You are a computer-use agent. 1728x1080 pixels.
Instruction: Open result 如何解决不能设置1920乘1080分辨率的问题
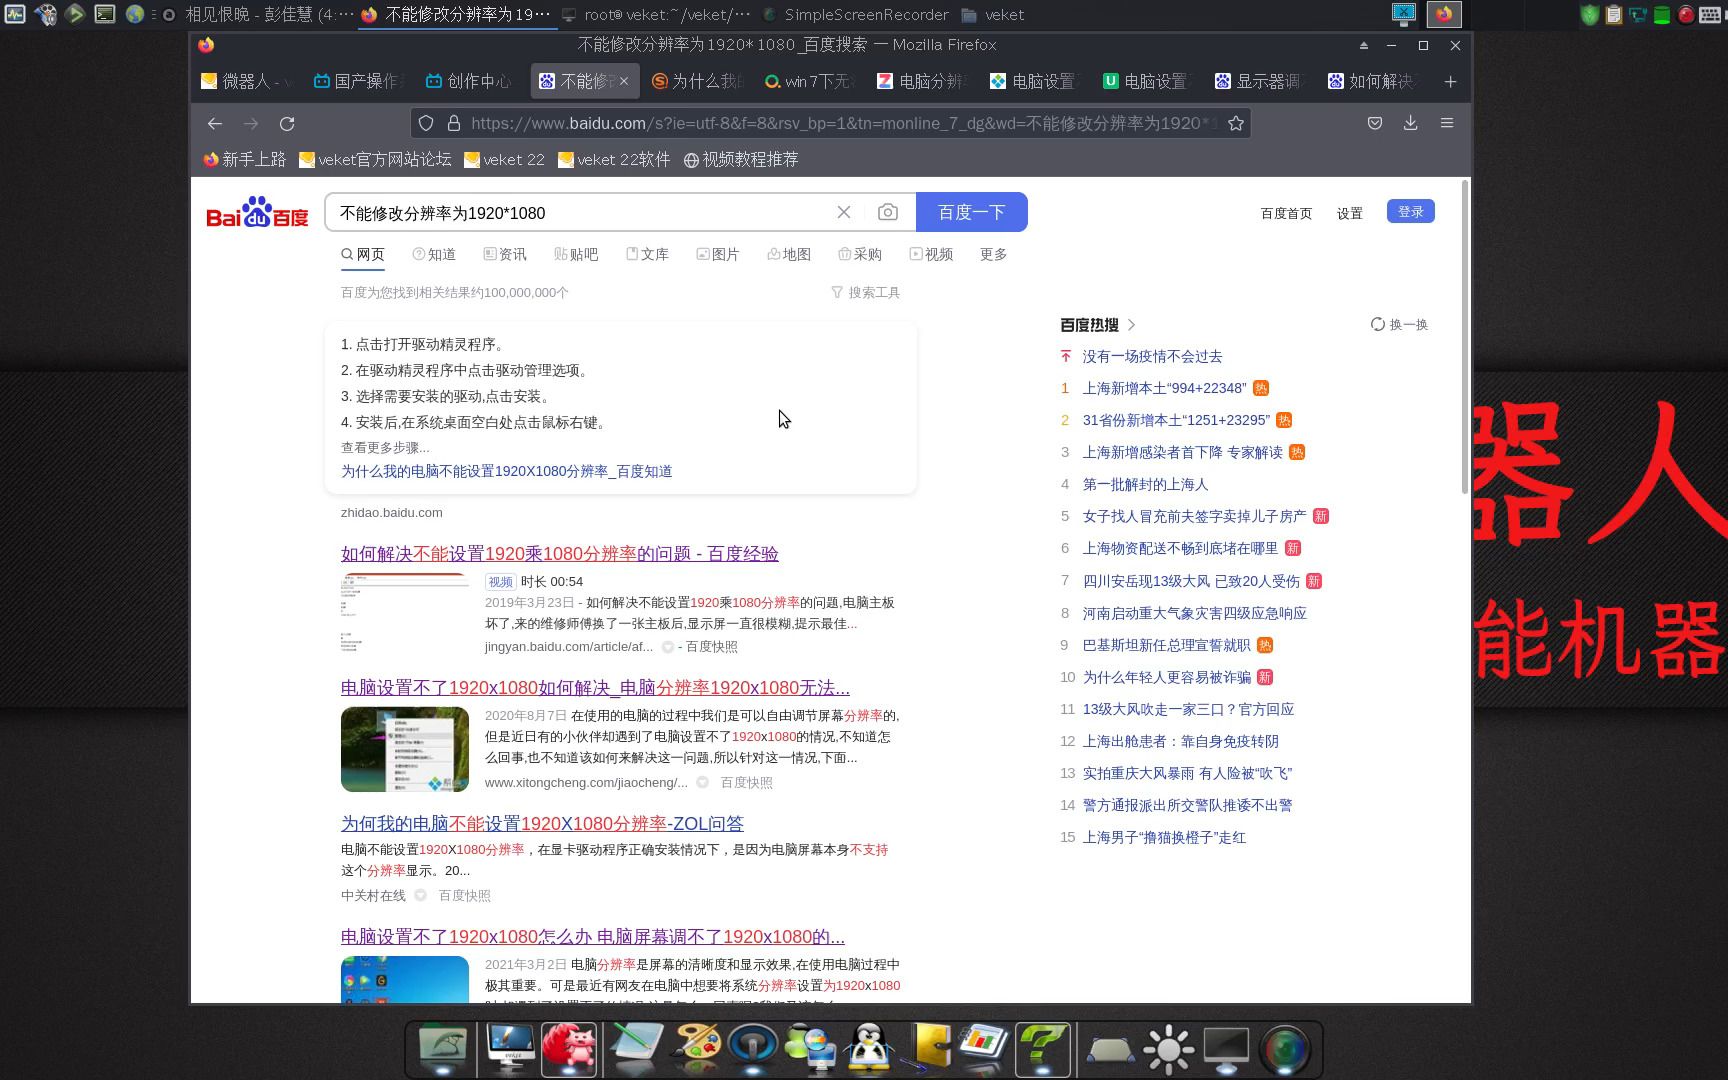click(x=559, y=553)
